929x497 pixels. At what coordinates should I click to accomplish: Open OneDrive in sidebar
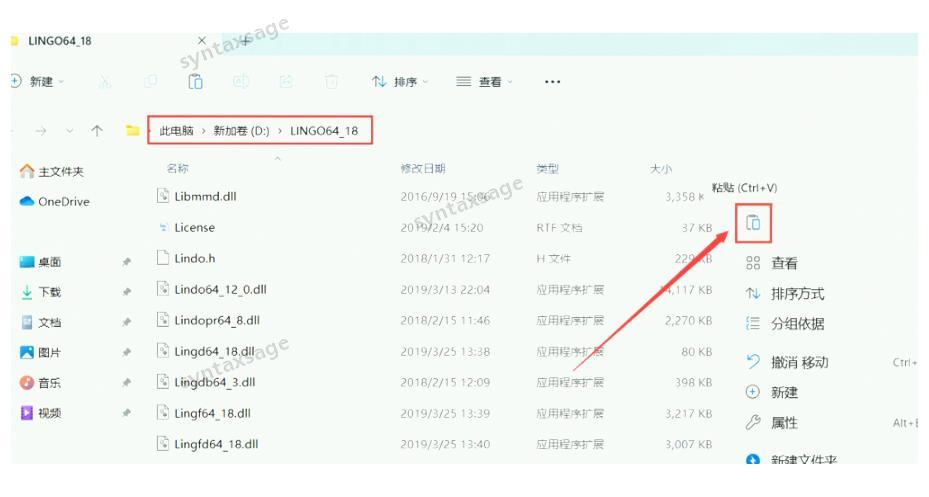point(55,201)
